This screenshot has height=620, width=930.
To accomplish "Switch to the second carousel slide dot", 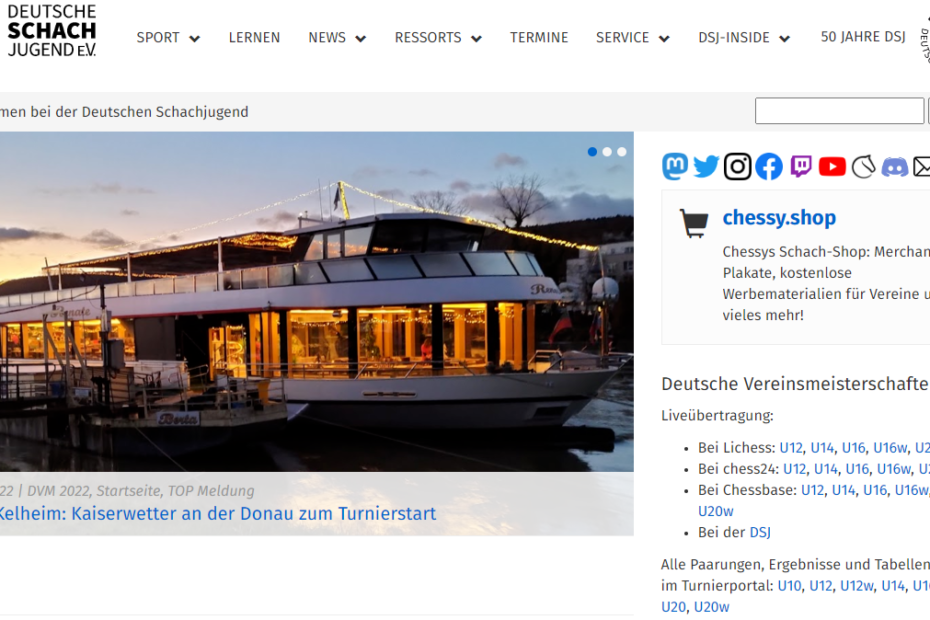I will tap(607, 152).
